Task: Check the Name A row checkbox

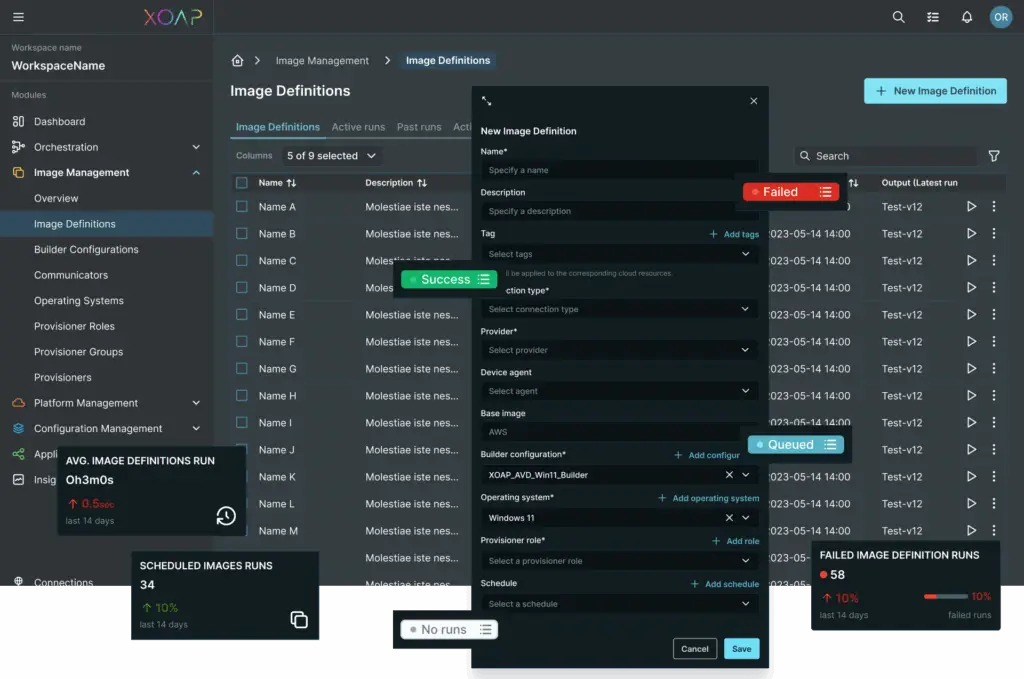Action: pos(242,207)
